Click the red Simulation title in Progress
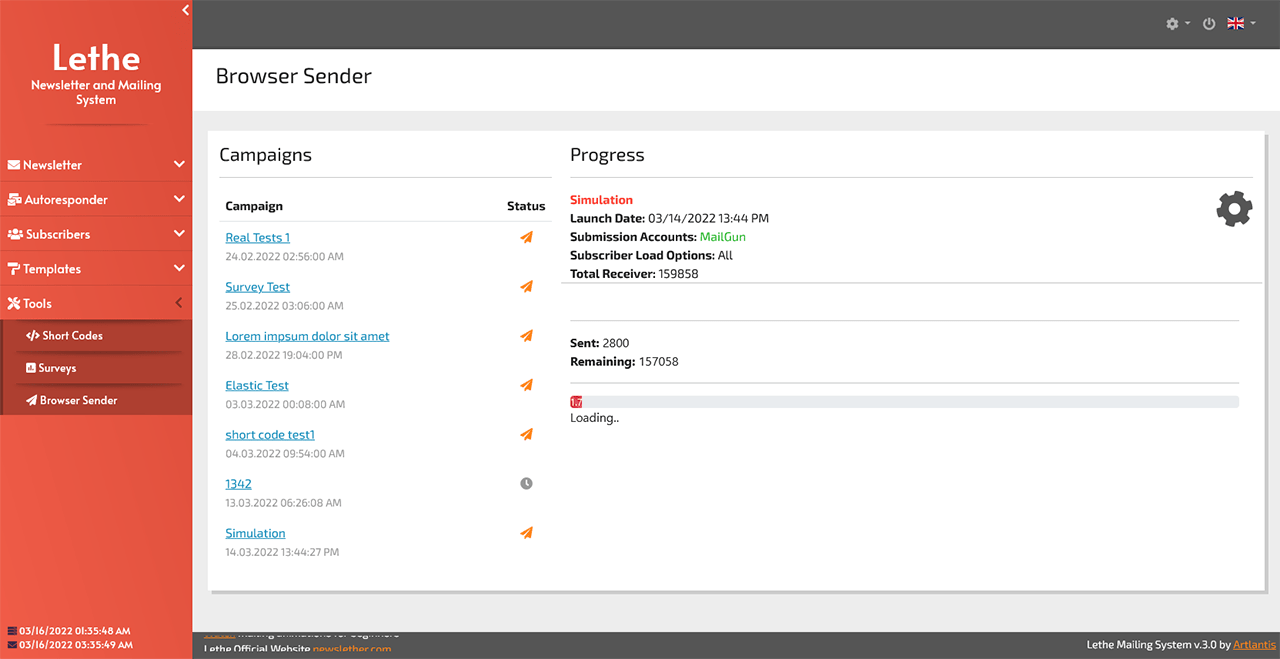 601,200
